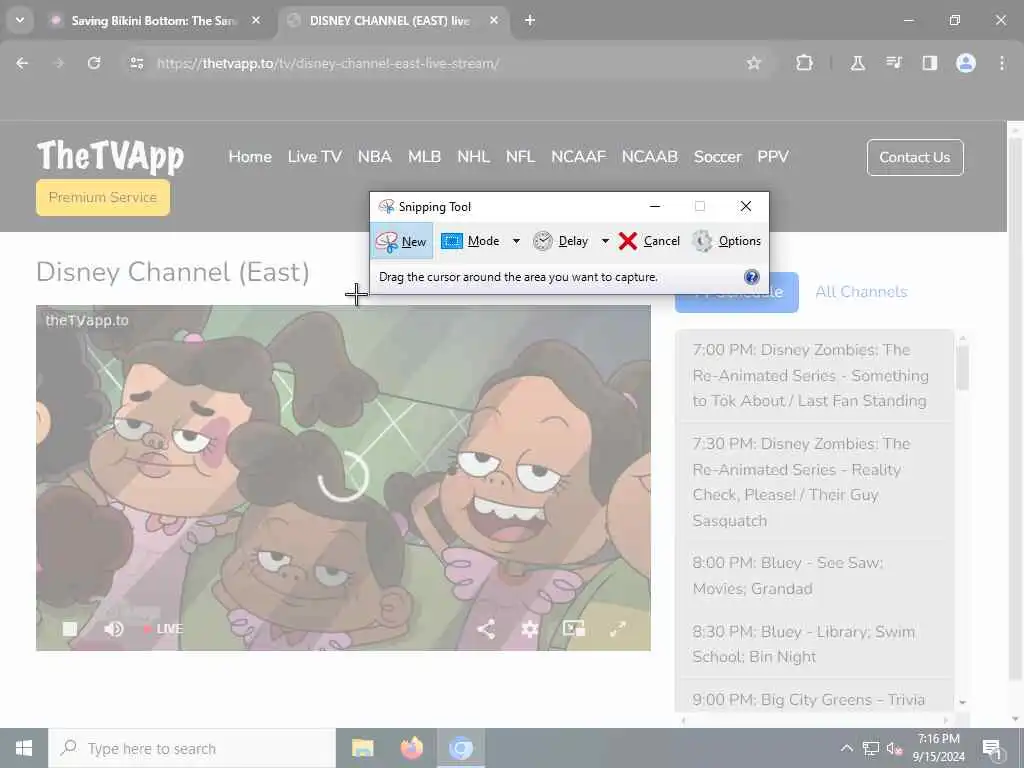
Task: Click the address bar URL
Action: pyautogui.click(x=328, y=63)
